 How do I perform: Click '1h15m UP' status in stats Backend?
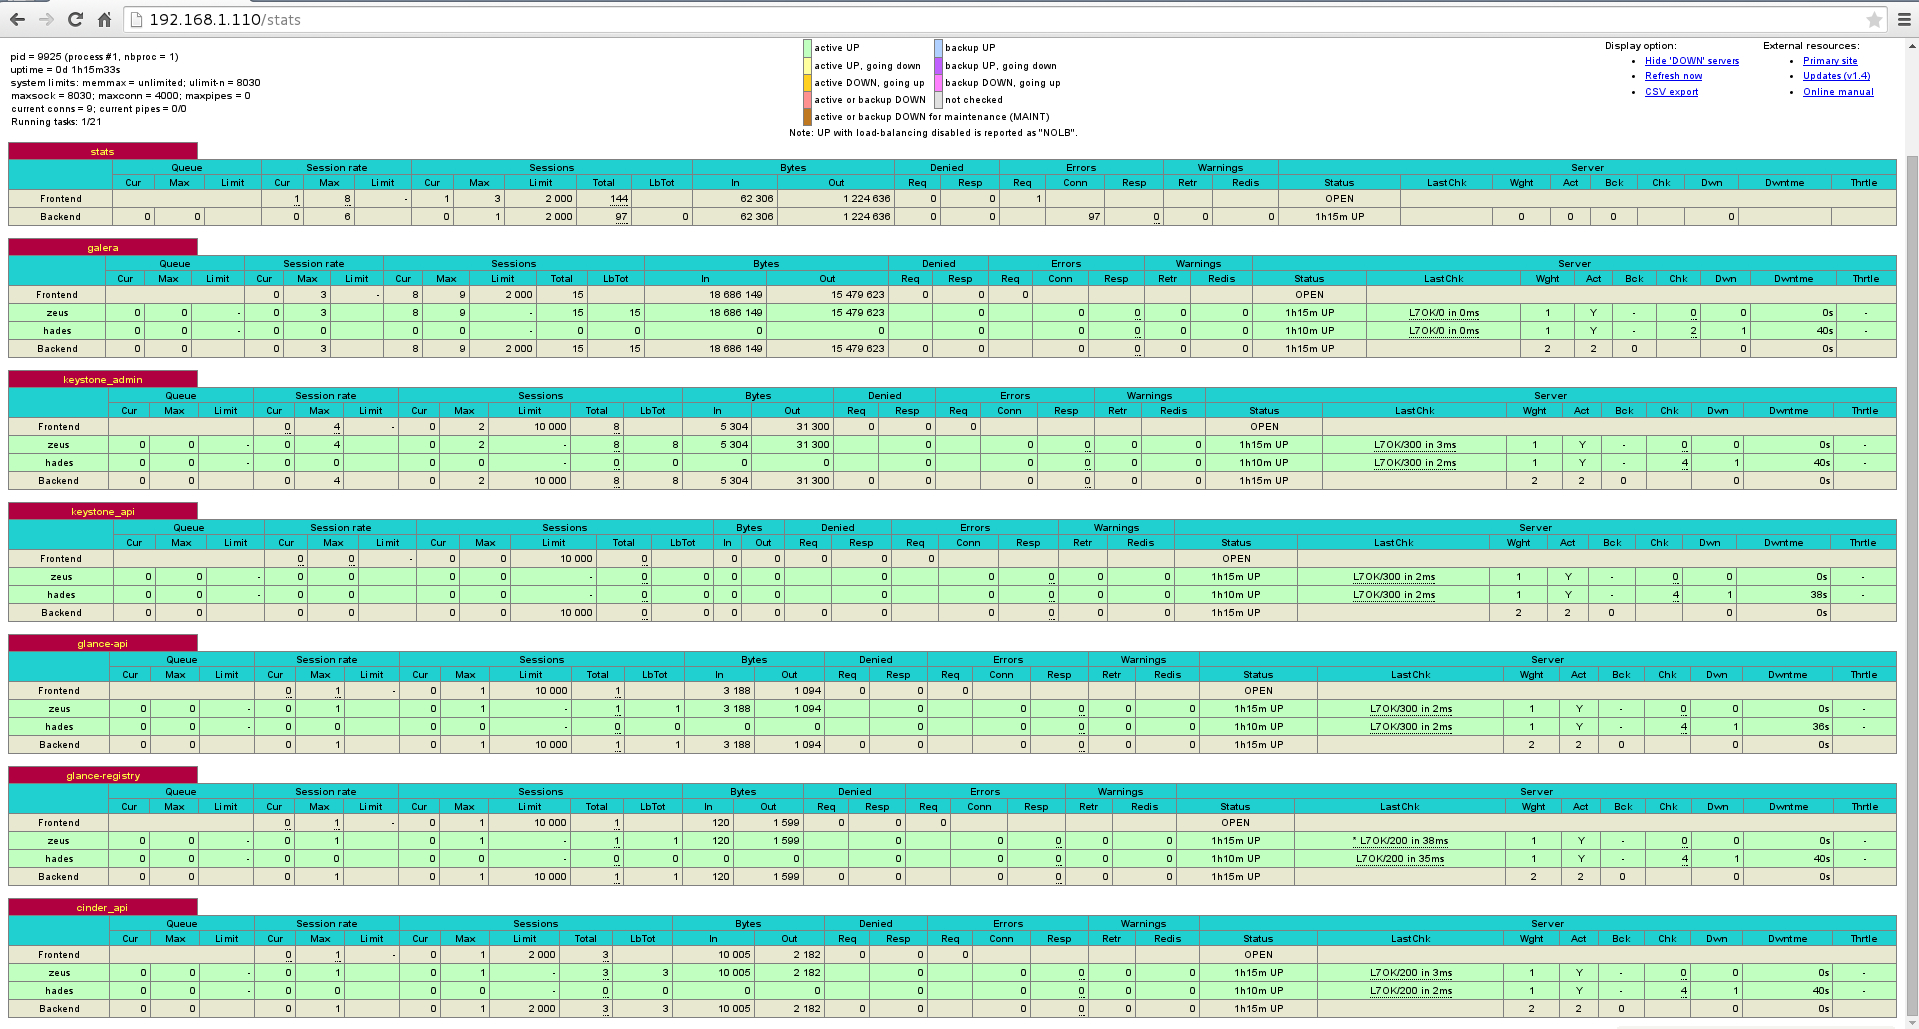tap(1339, 217)
